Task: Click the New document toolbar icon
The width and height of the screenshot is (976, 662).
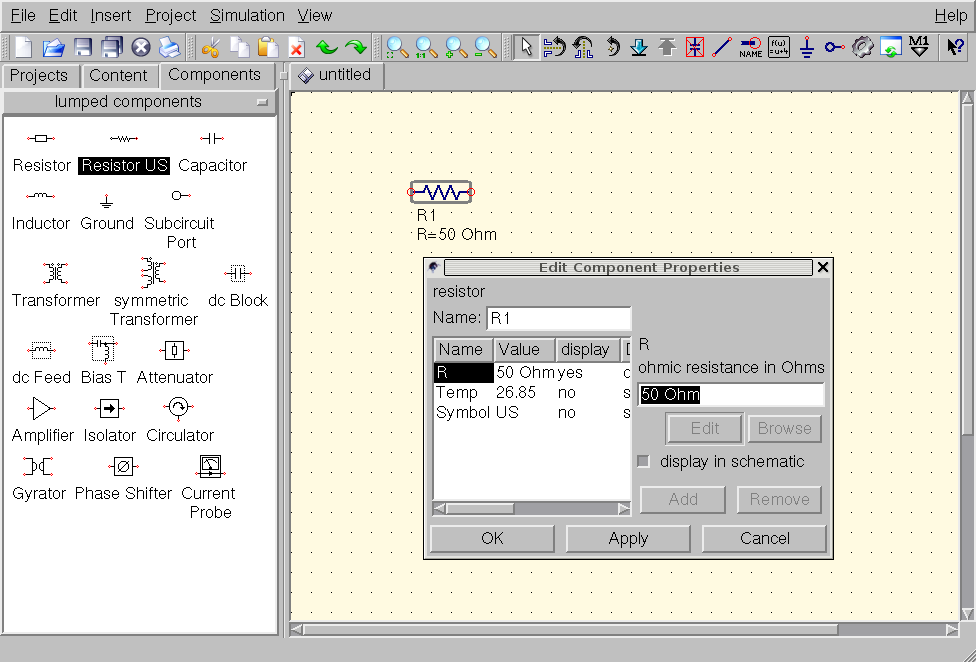Action: click(23, 47)
